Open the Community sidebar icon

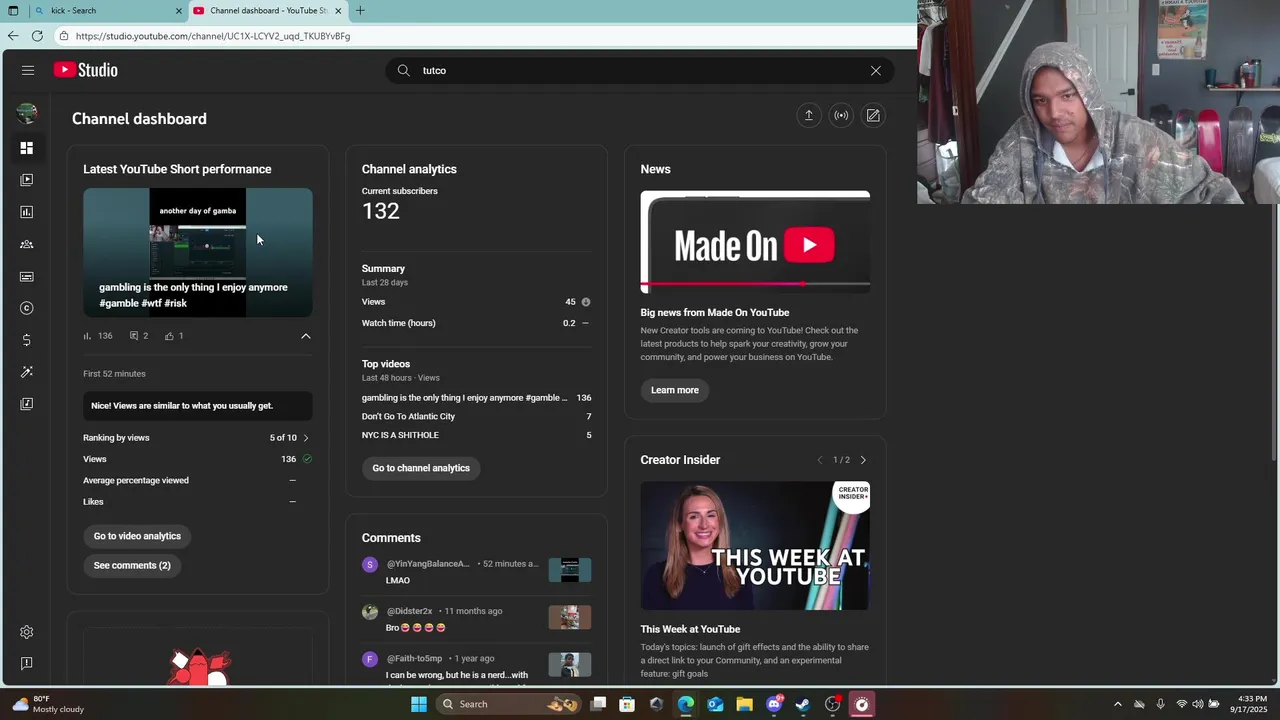27,244
